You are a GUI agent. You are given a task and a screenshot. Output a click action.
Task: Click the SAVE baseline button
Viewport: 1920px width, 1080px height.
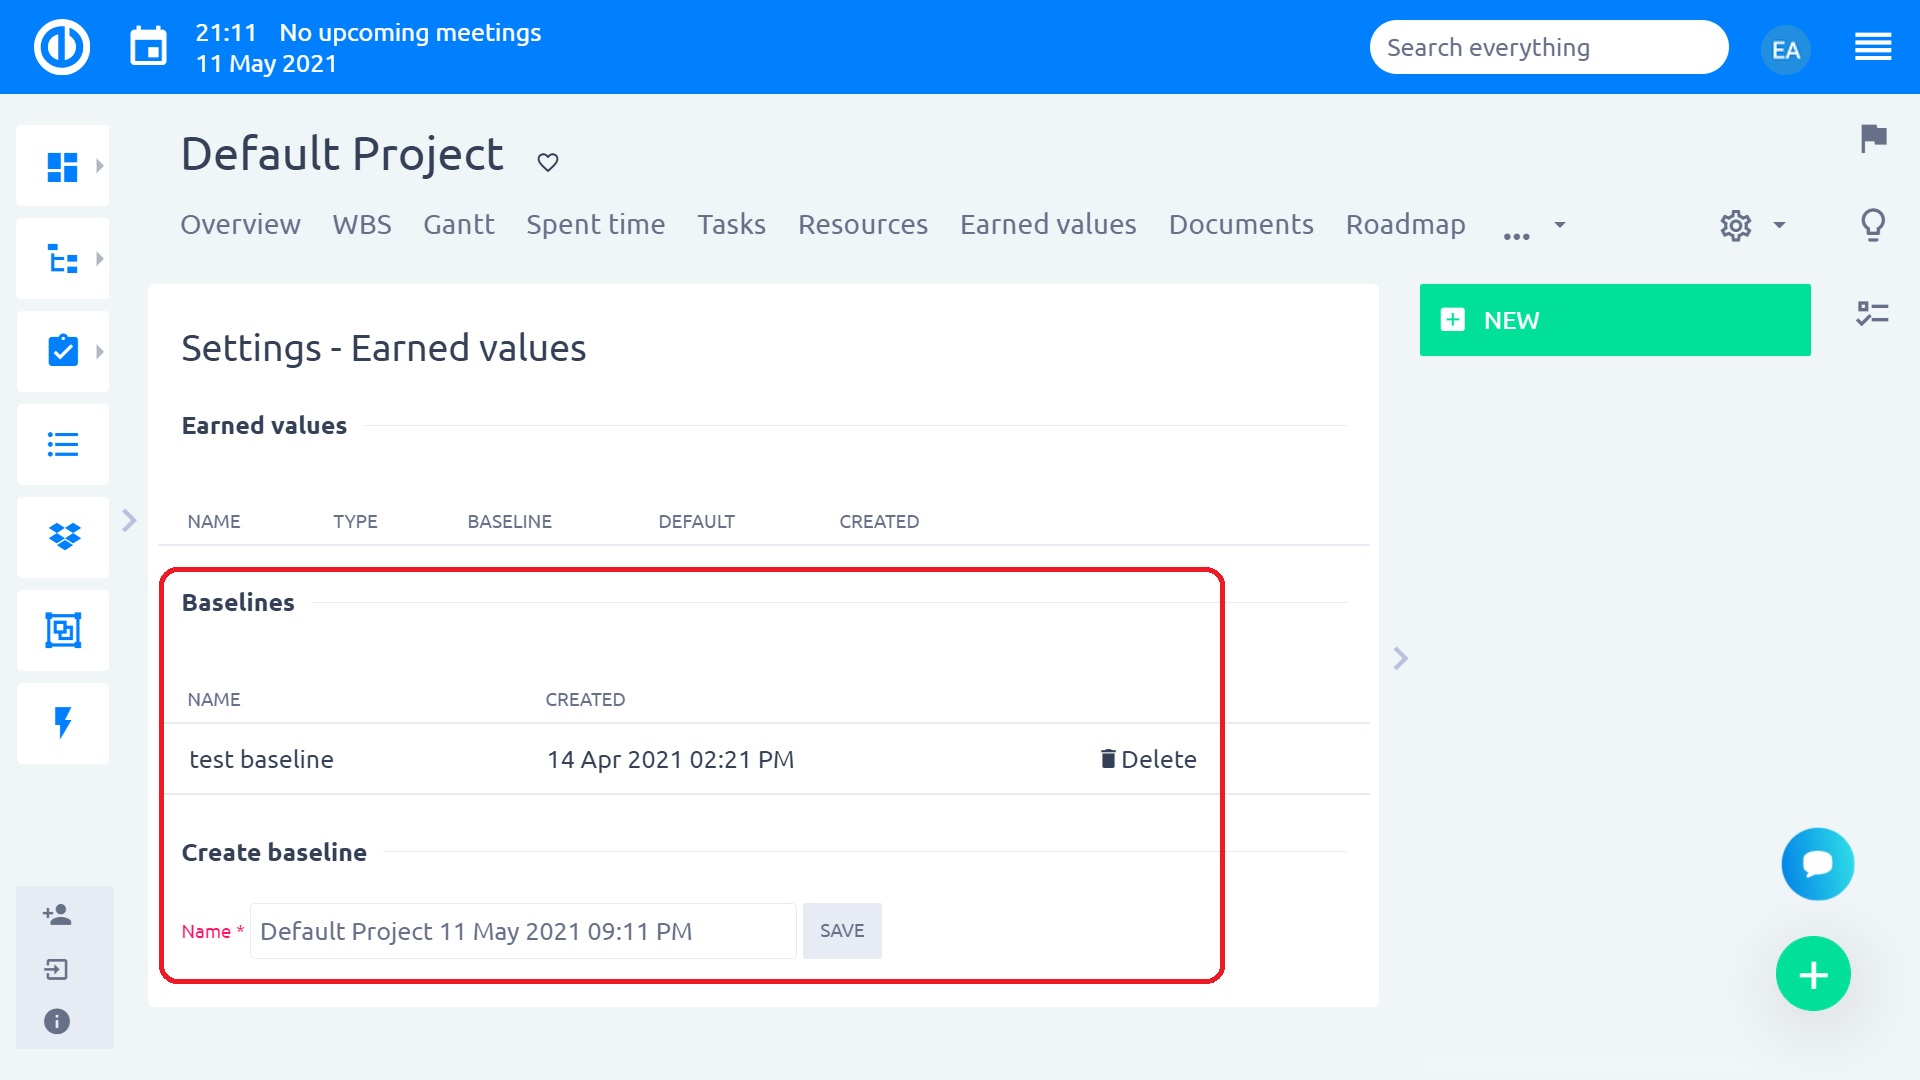pos(841,931)
